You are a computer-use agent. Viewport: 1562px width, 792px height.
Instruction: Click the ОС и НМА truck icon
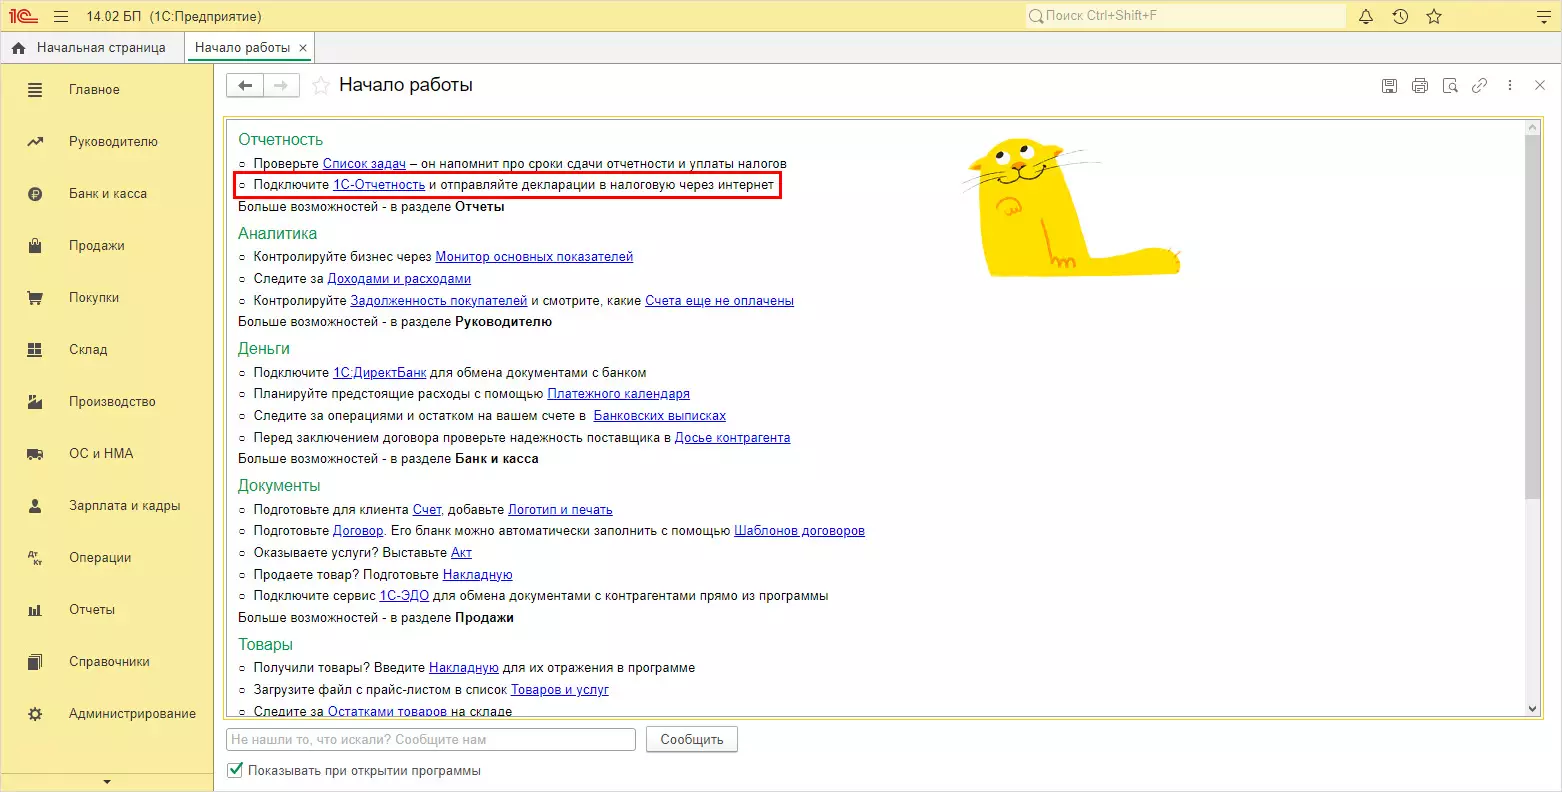click(35, 454)
